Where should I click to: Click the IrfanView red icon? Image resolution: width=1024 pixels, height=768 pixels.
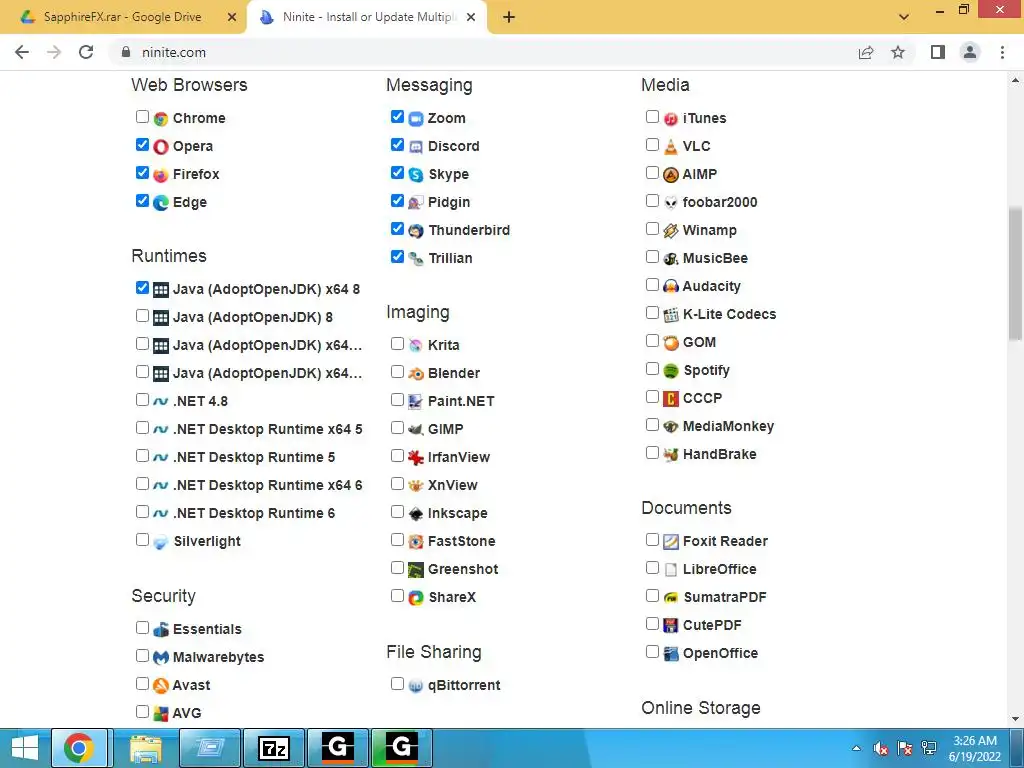pos(416,458)
